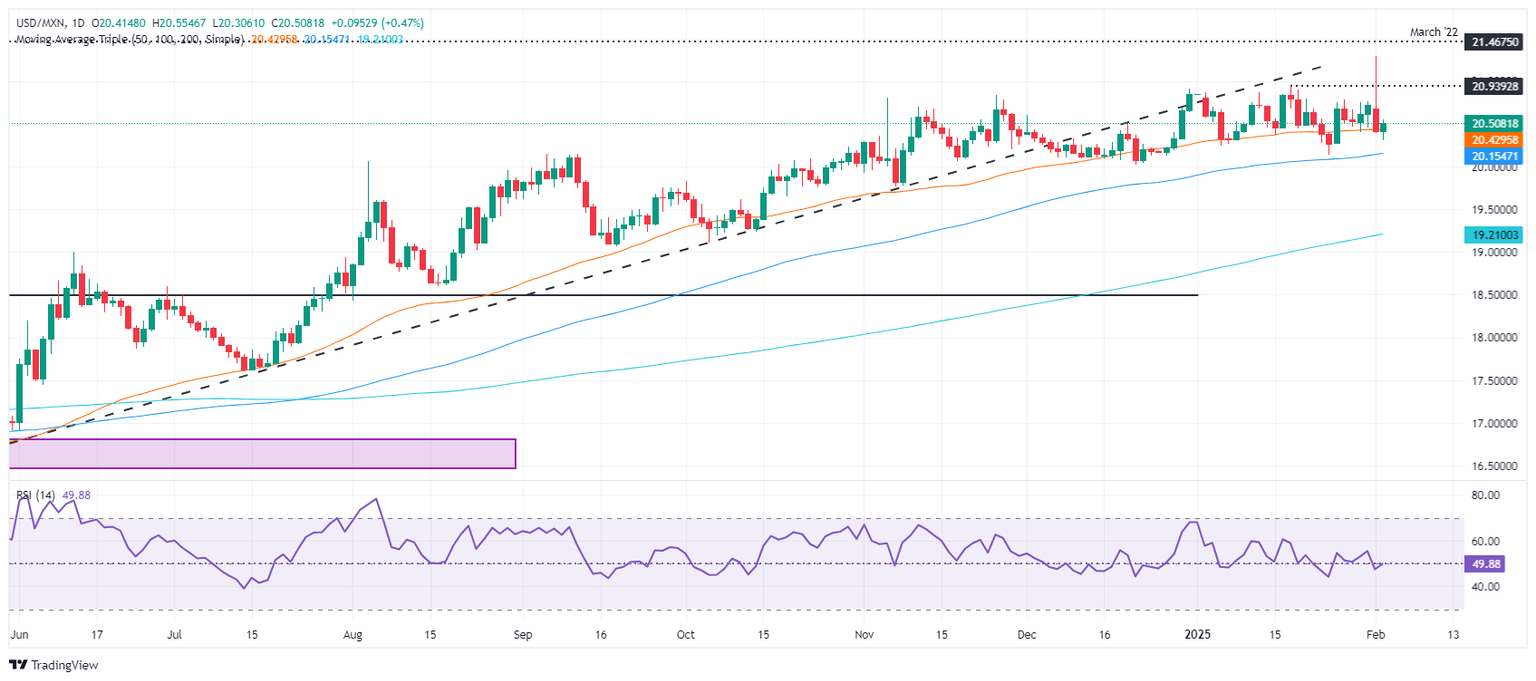1536x681 pixels.
Task: Select the tall red spike candle near Feb
Action: point(1376,92)
